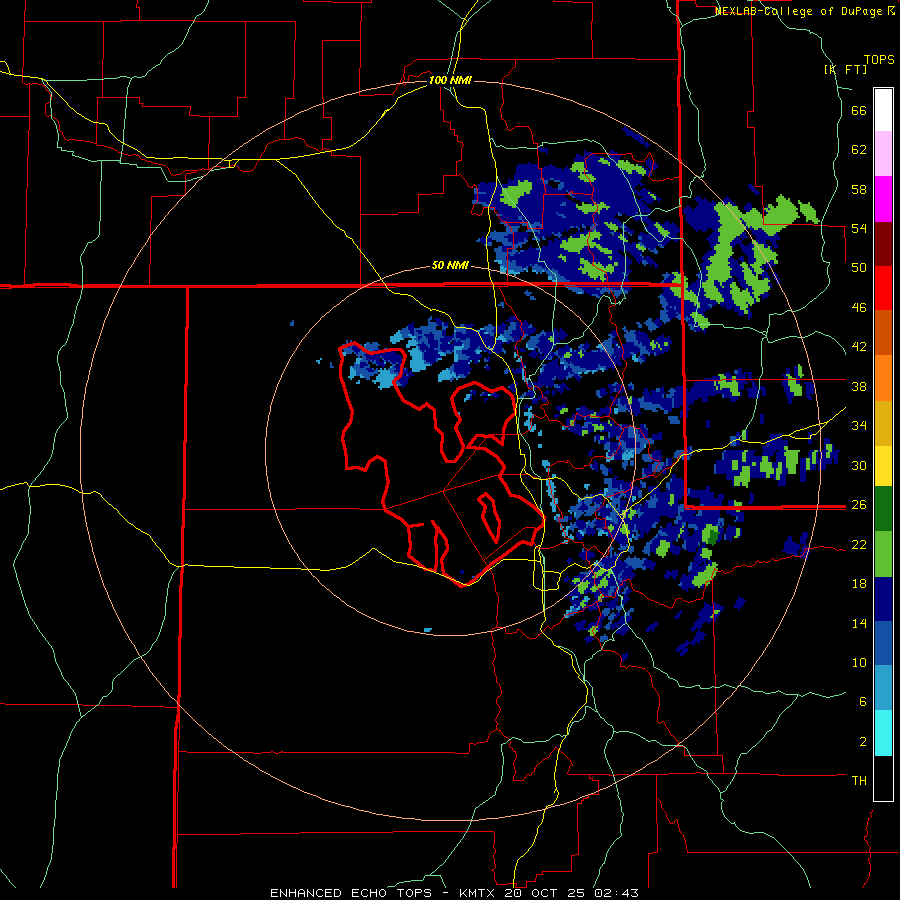Click the 30 value on the scale
The width and height of the screenshot is (900, 900).
pos(859,465)
